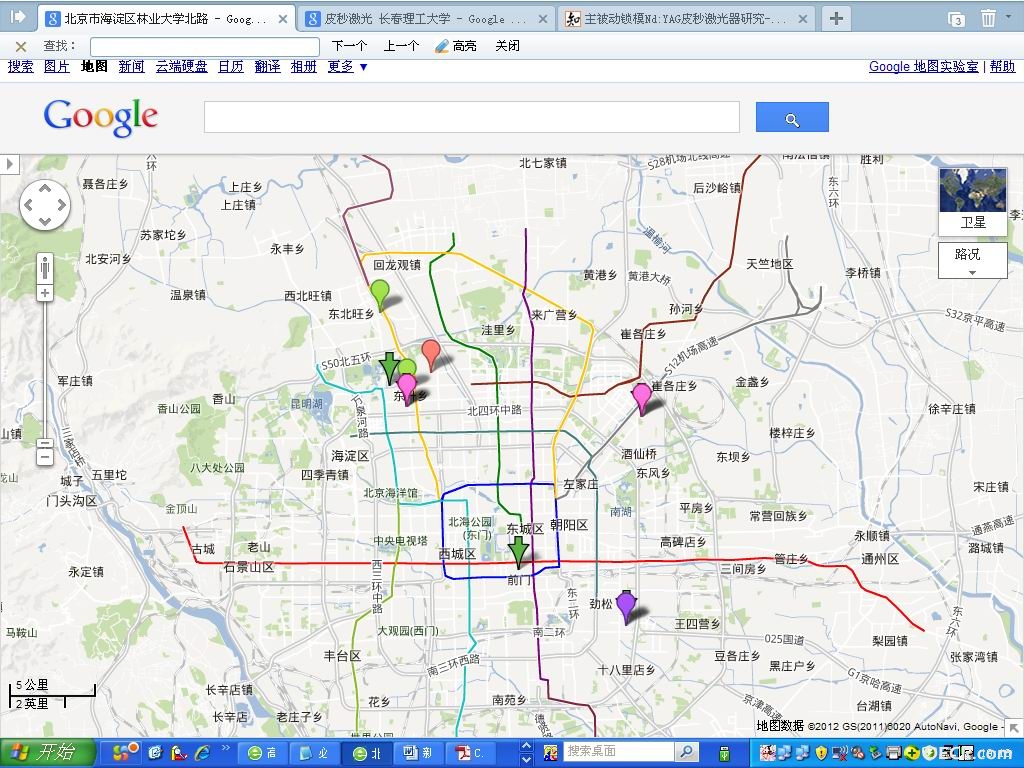This screenshot has height=768, width=1024.
Task: Open the 路况 traffic layer dropdown
Action: click(972, 261)
